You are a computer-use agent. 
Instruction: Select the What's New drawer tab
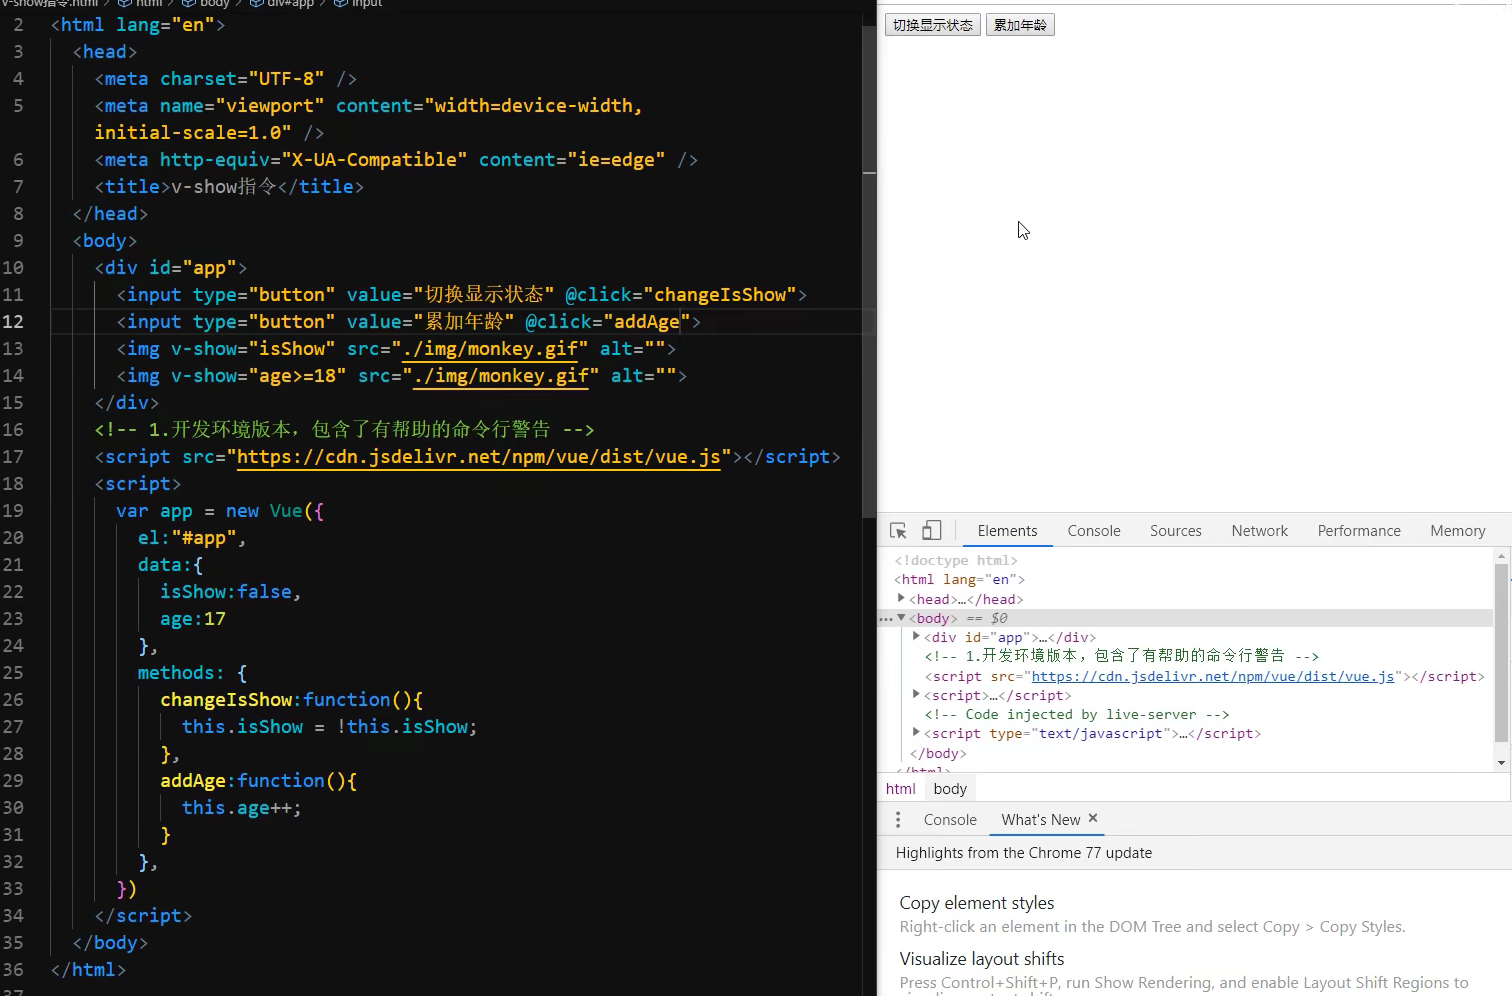click(1041, 820)
